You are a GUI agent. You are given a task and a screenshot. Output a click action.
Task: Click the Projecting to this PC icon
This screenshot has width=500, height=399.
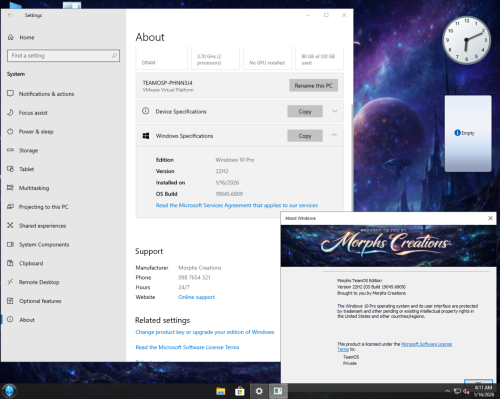tap(10, 207)
